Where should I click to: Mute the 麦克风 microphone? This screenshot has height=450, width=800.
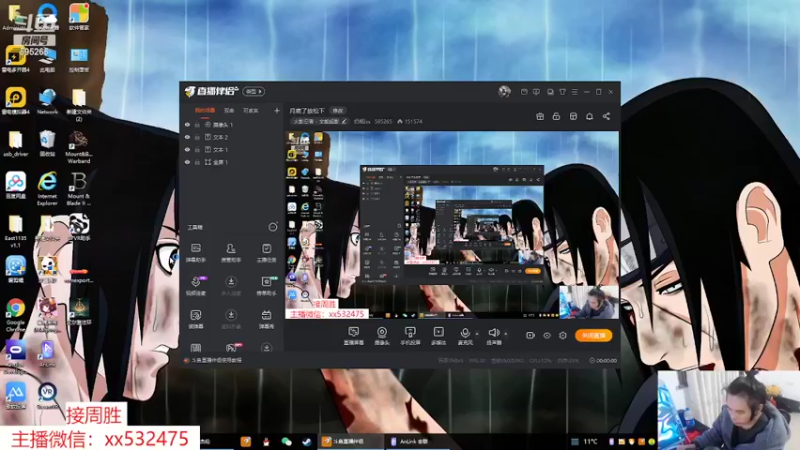click(465, 336)
